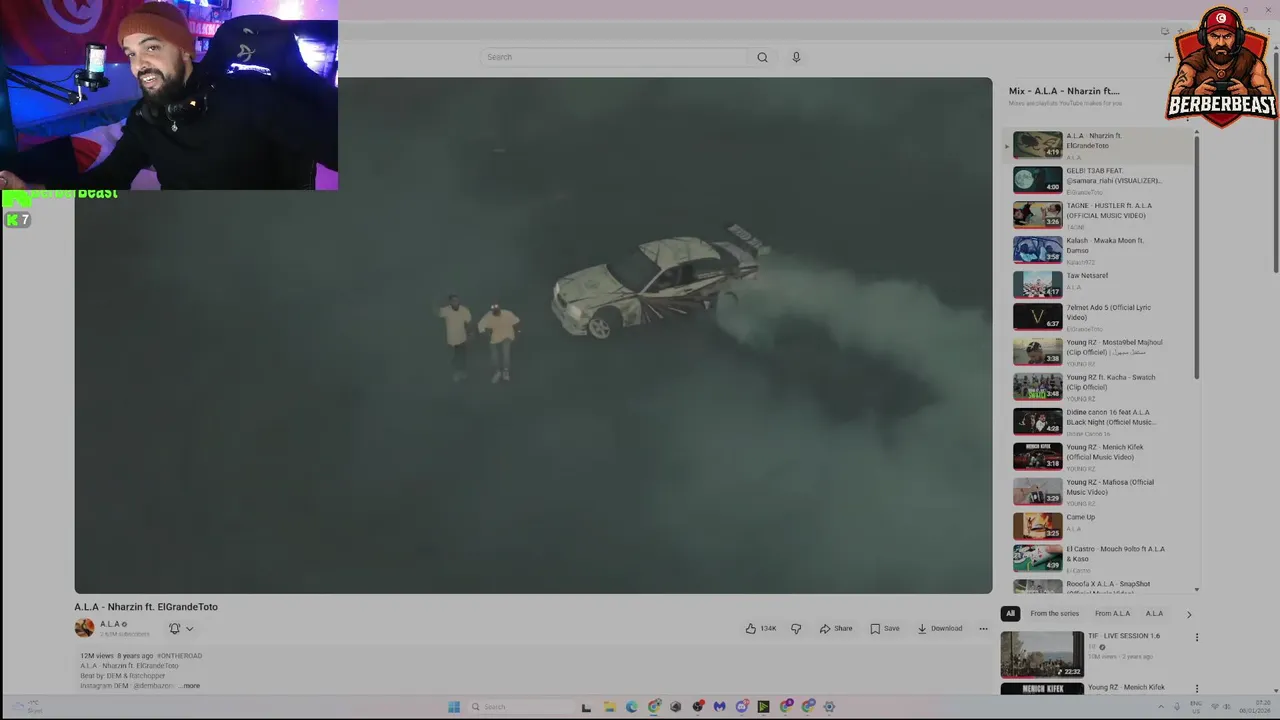The height and width of the screenshot is (720, 1280).
Task: Select the All filter chip
Action: pos(1010,613)
